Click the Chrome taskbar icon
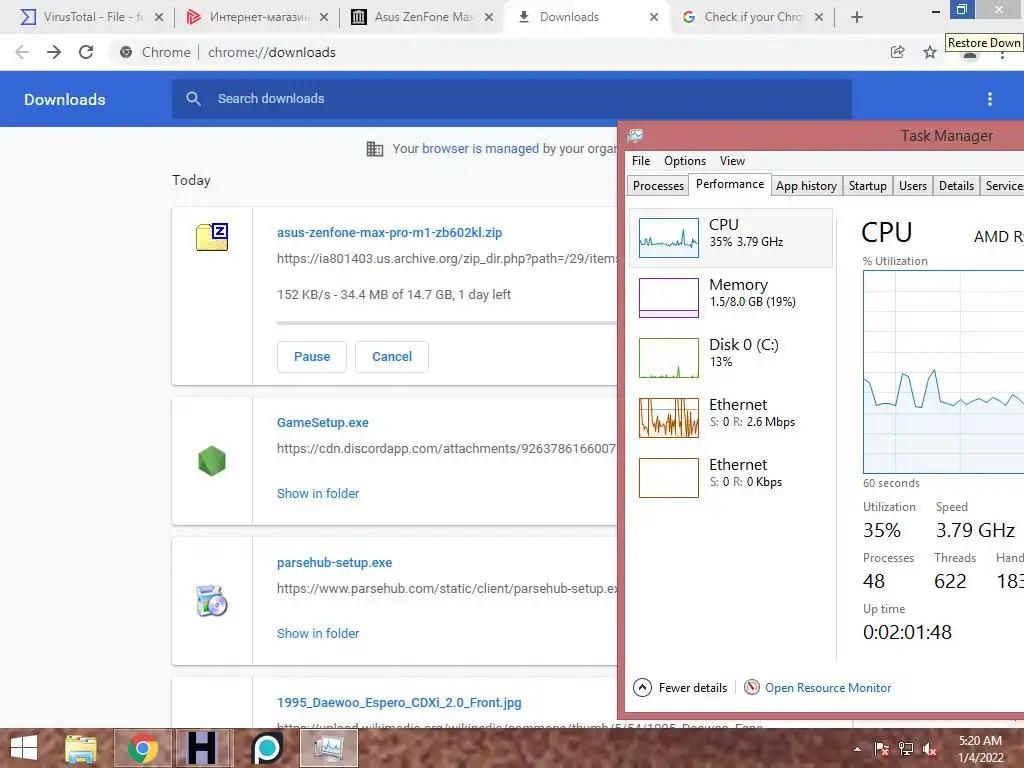 pyautogui.click(x=142, y=748)
